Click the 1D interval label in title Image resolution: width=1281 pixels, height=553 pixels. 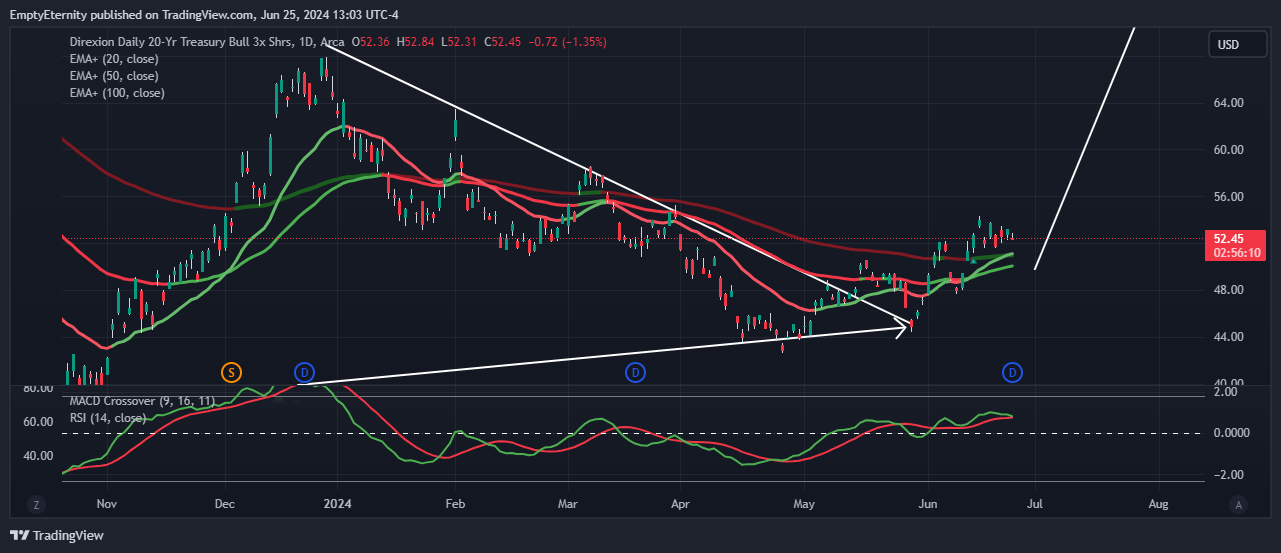point(307,42)
